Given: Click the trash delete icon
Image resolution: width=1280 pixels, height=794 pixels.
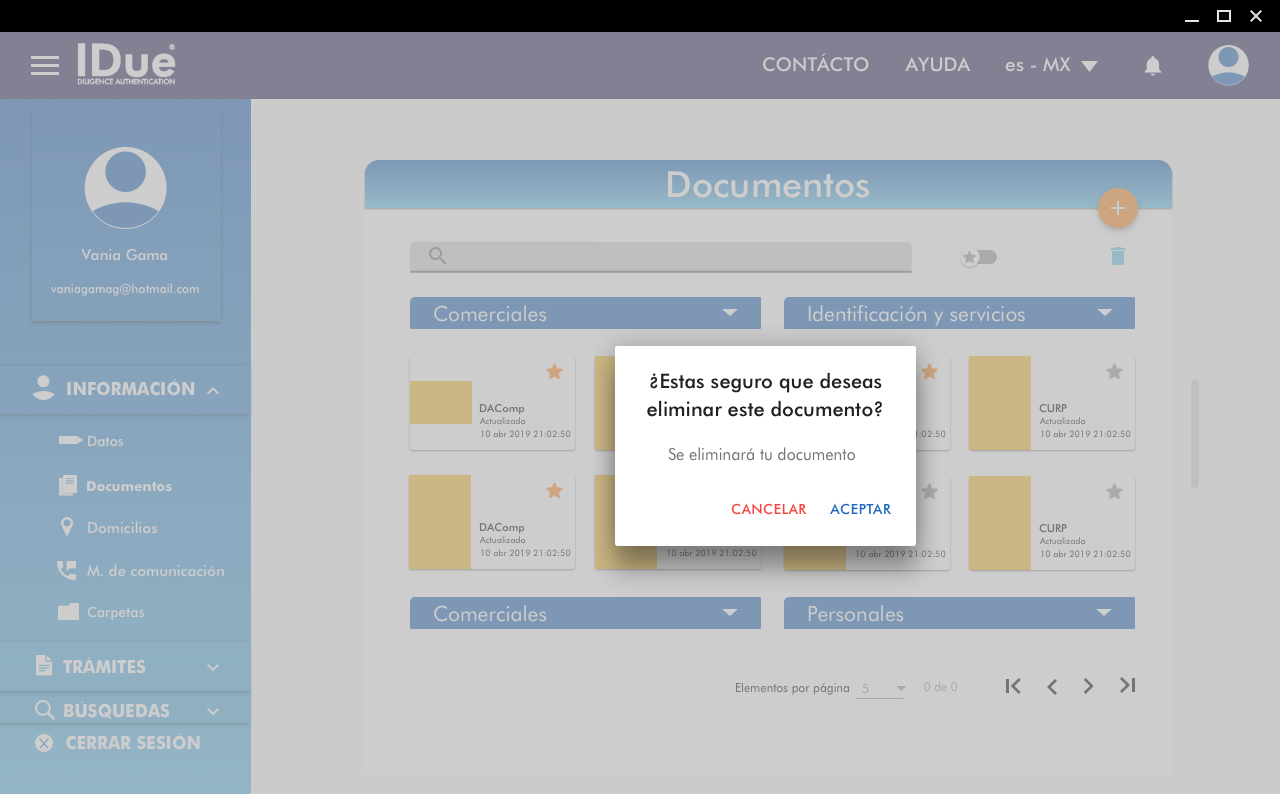Looking at the screenshot, I should click(1117, 257).
